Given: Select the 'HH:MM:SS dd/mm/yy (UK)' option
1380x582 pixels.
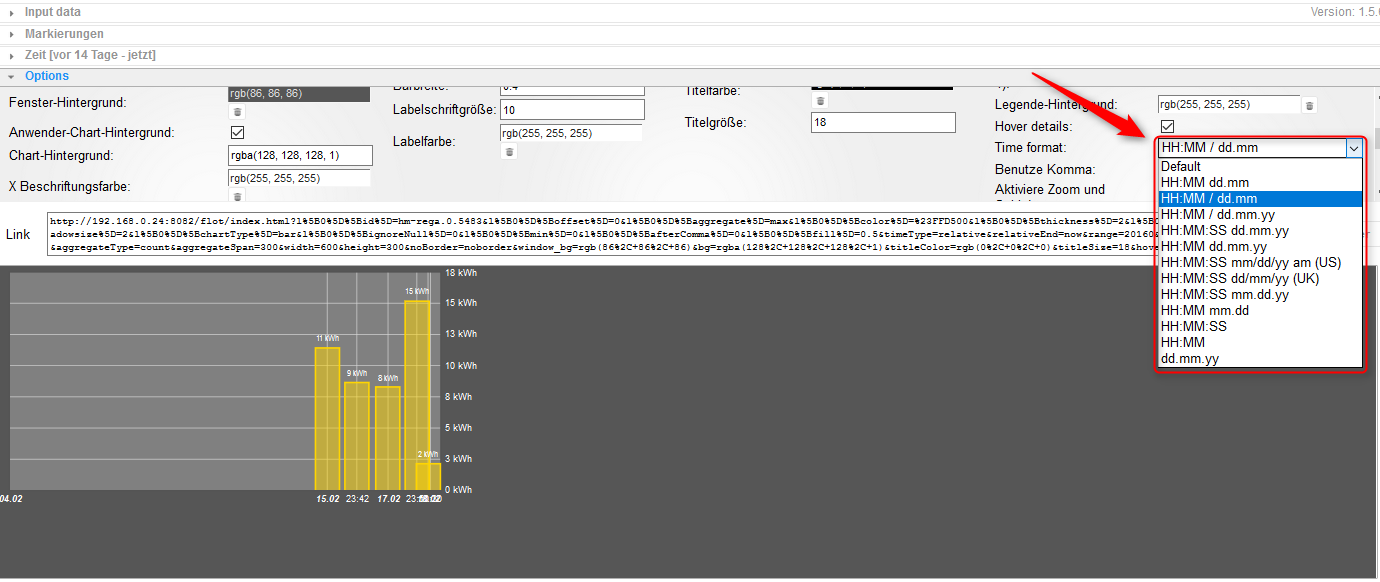Looking at the screenshot, I should 1260,278.
